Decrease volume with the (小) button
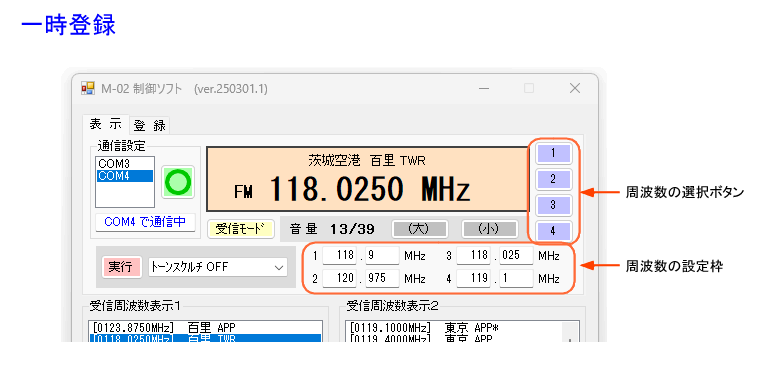Screen dimensions: 768x385 pyautogui.click(x=489, y=229)
